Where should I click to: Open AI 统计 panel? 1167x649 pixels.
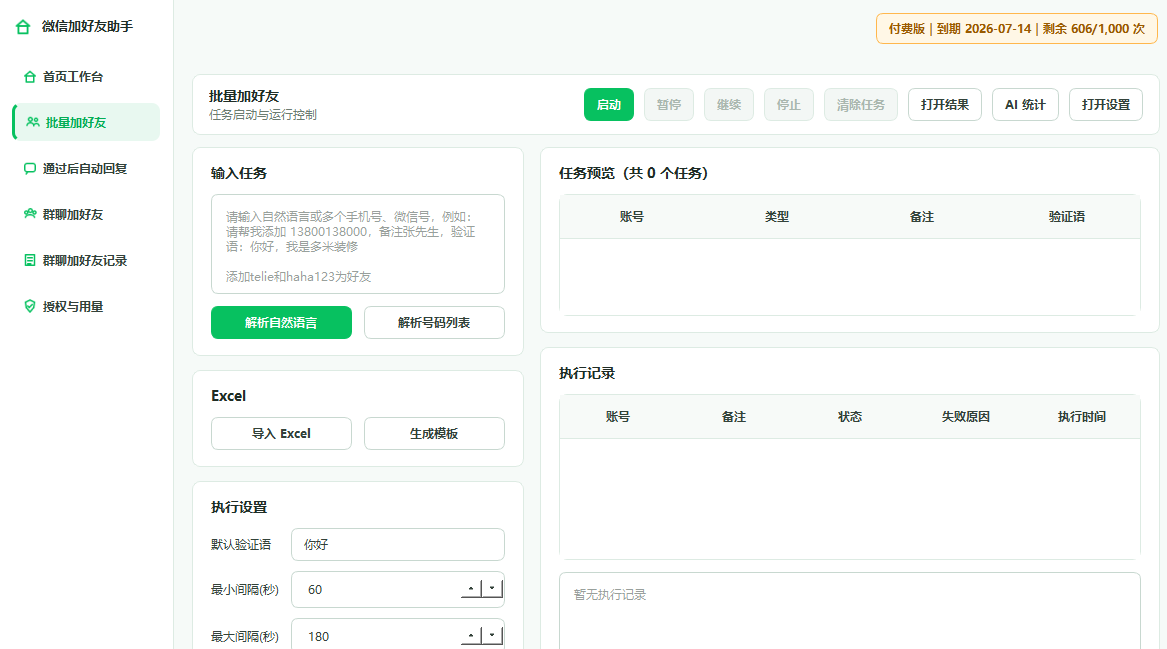pos(1026,105)
